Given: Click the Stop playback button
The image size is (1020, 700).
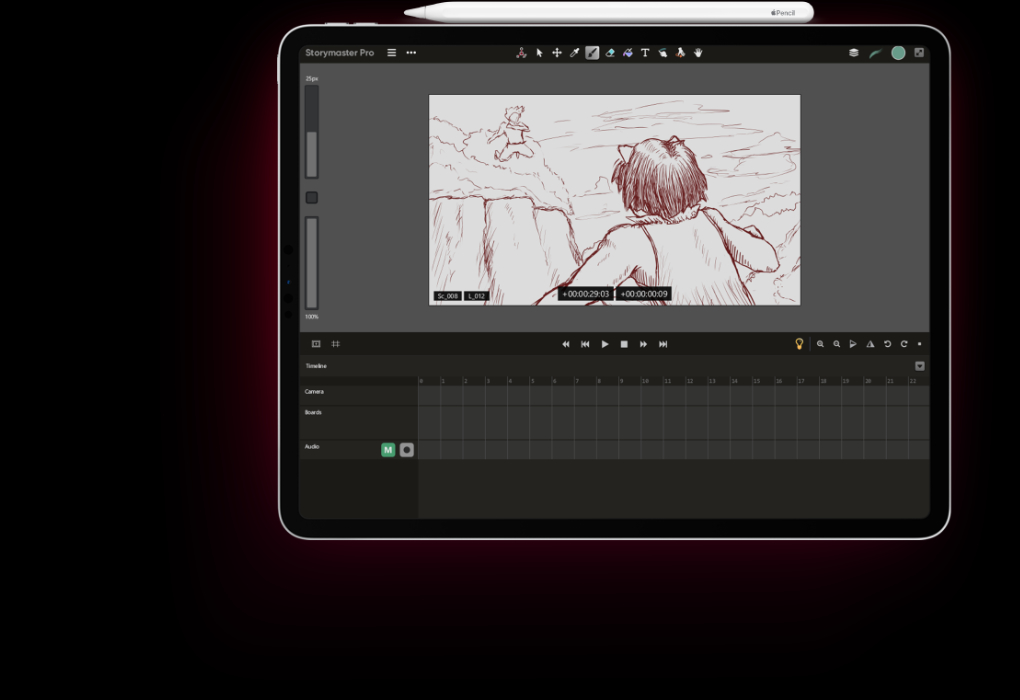Looking at the screenshot, I should click(624, 344).
